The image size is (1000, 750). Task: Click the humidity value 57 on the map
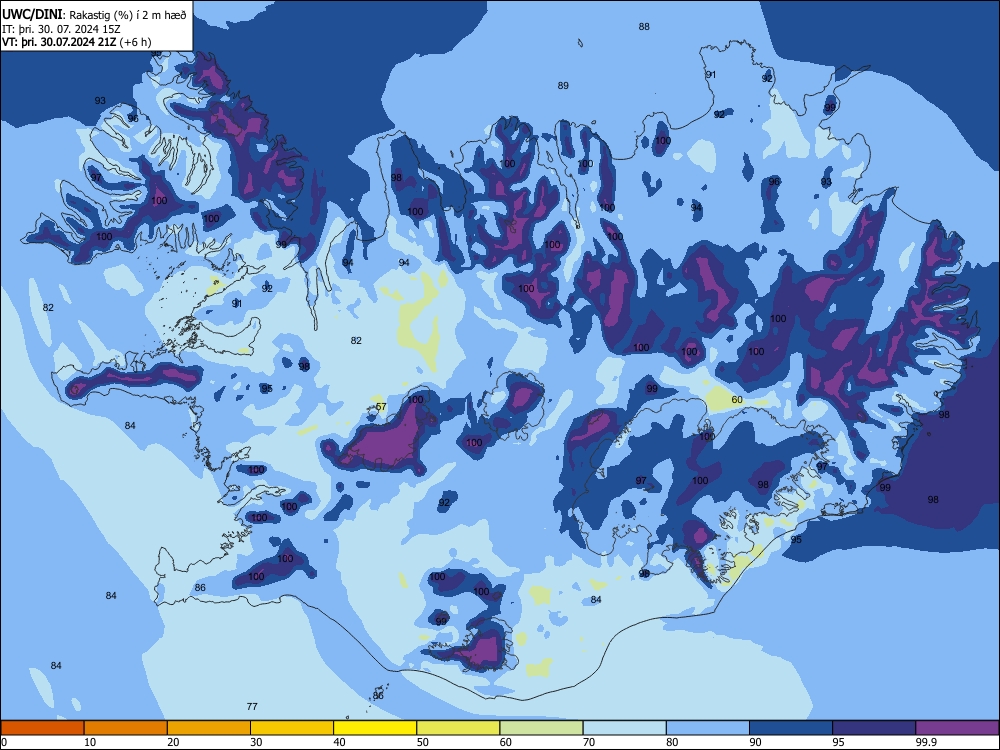[x=381, y=406]
